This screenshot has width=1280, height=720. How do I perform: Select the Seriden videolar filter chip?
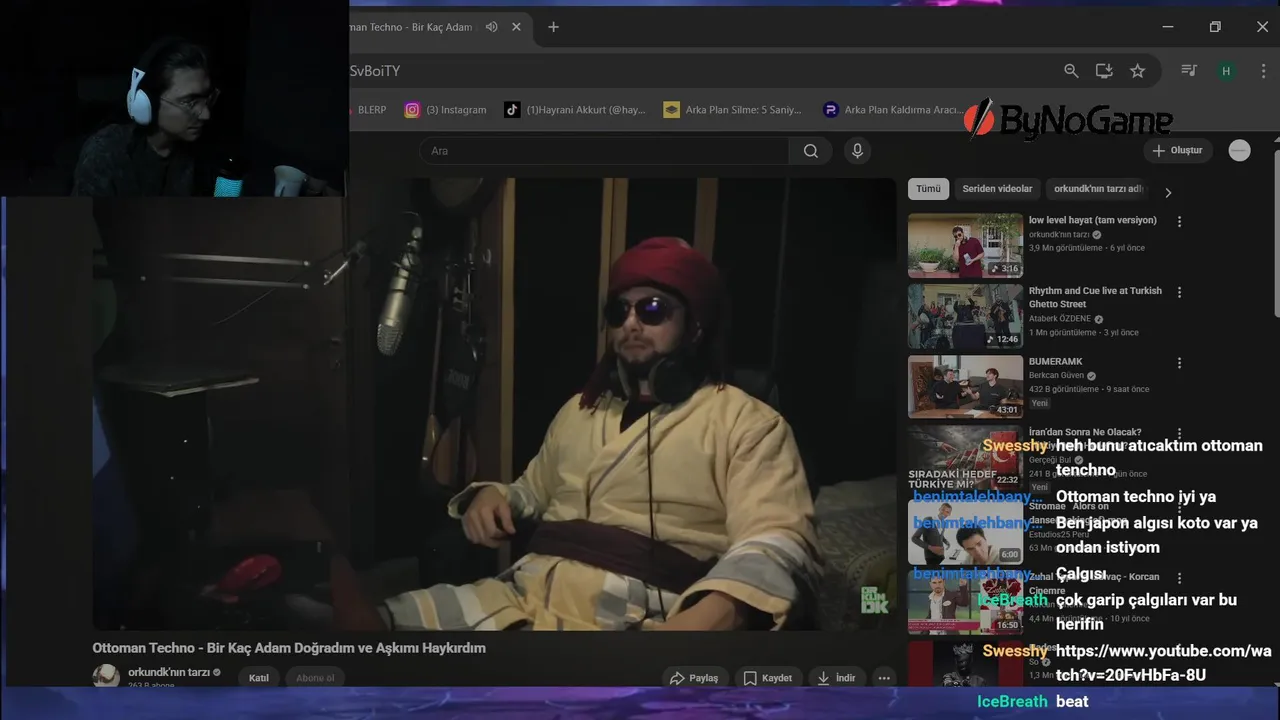tap(997, 189)
